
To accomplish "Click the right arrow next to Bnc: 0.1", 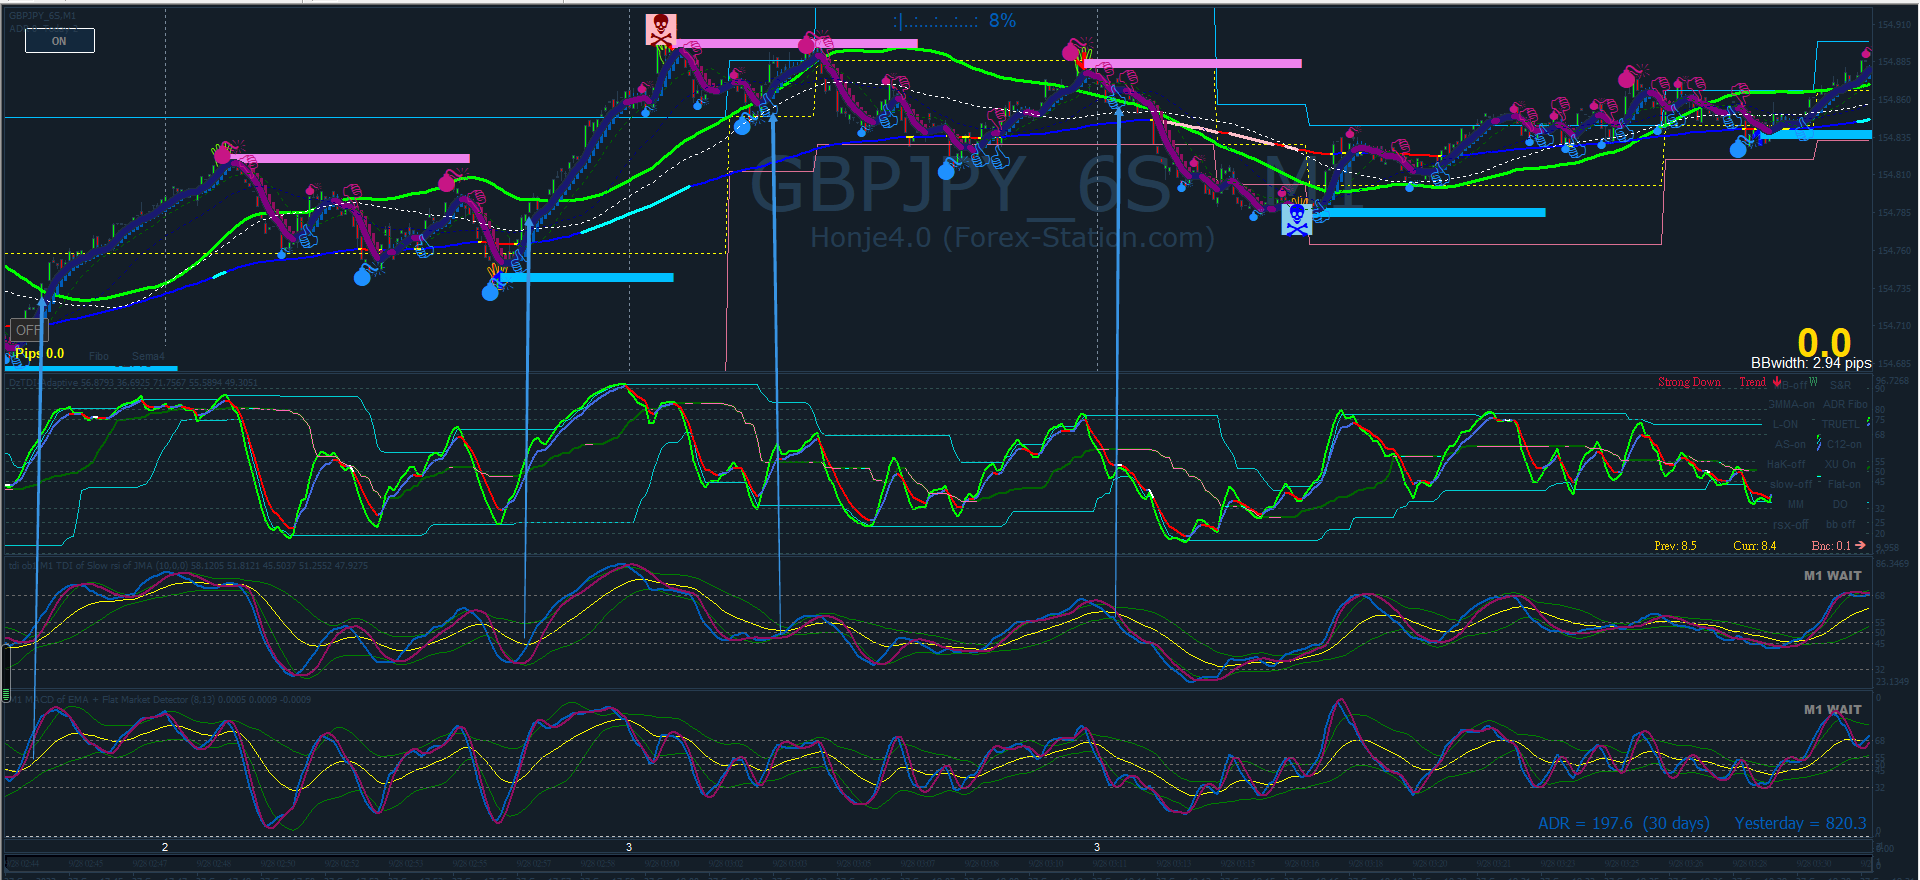I will point(1860,545).
